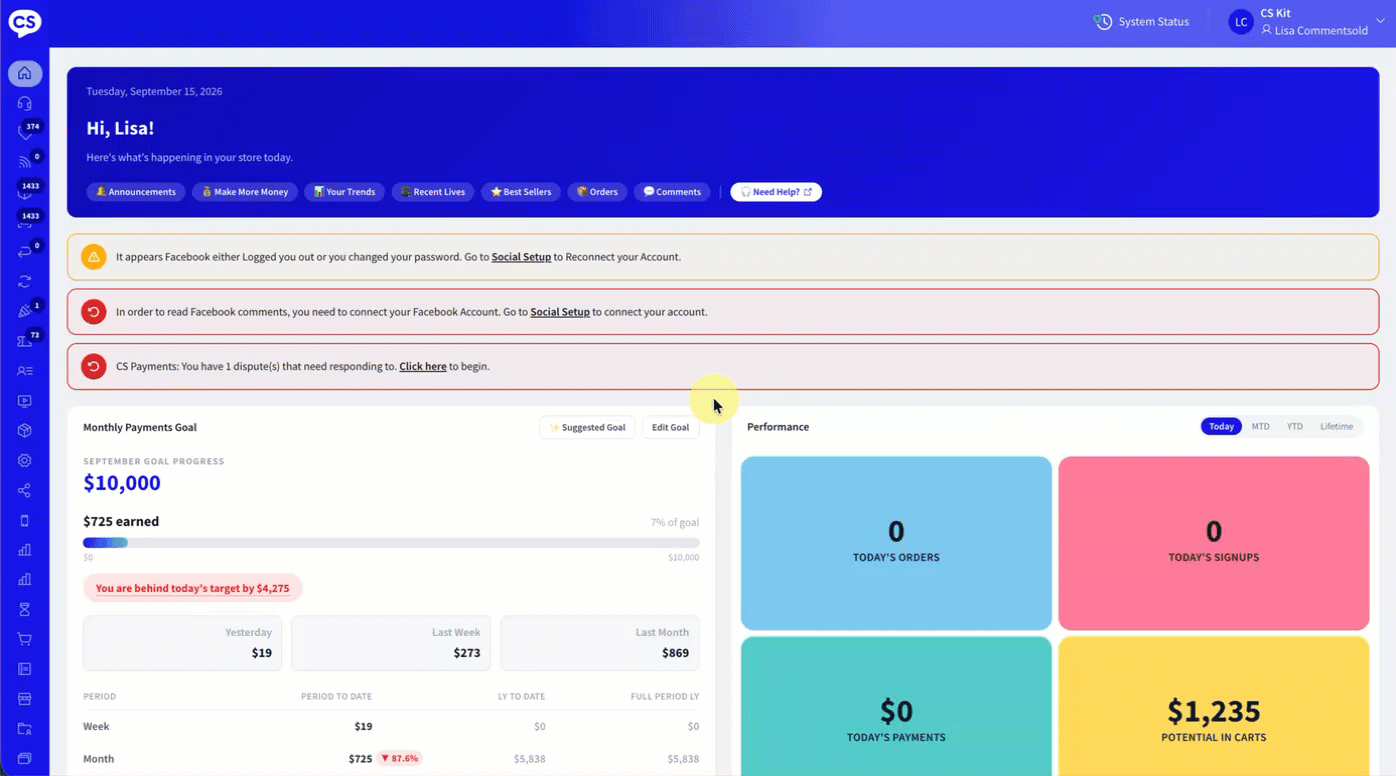Open the video screen icon in sidebar
Viewport: 1396px width, 776px height.
[x=25, y=401]
